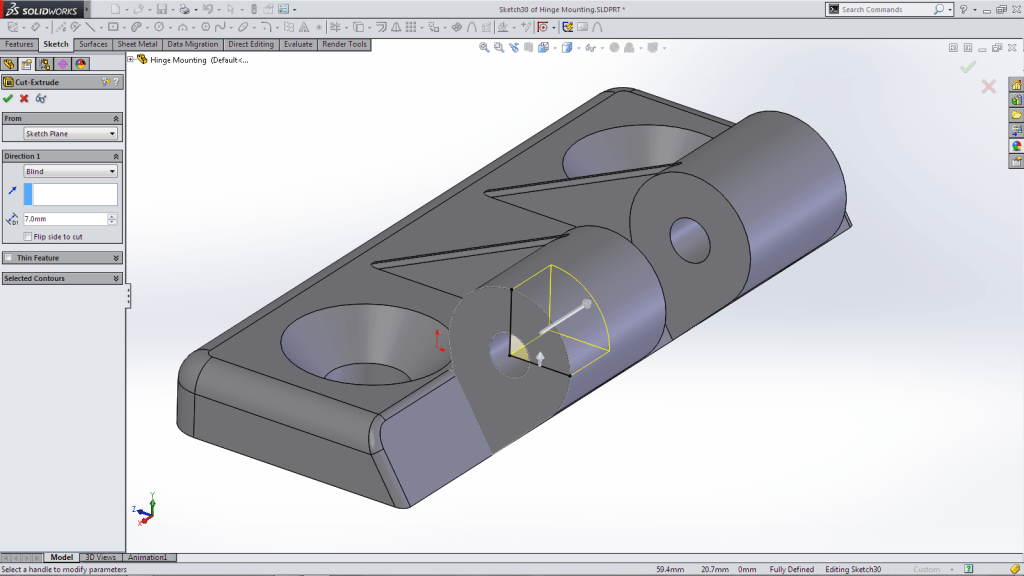
Task: Cancel the Cut-Extrude with red X
Action: [x=23, y=98]
